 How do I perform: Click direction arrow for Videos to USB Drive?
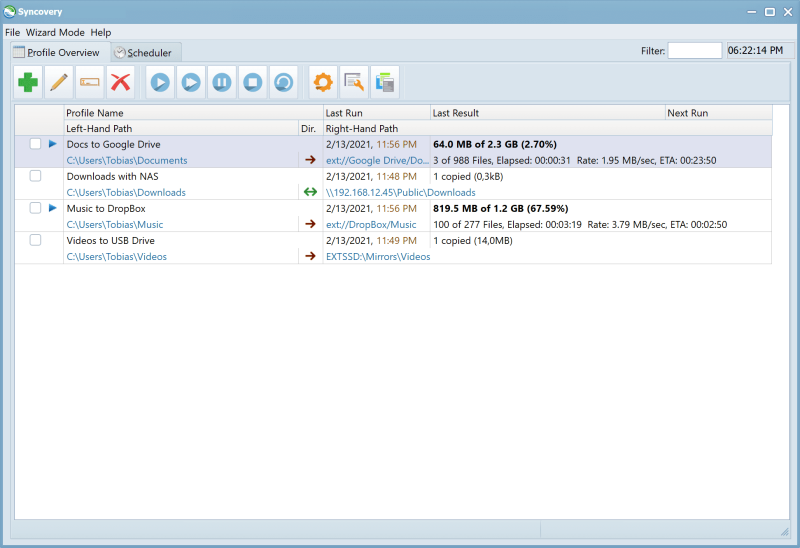coord(310,256)
